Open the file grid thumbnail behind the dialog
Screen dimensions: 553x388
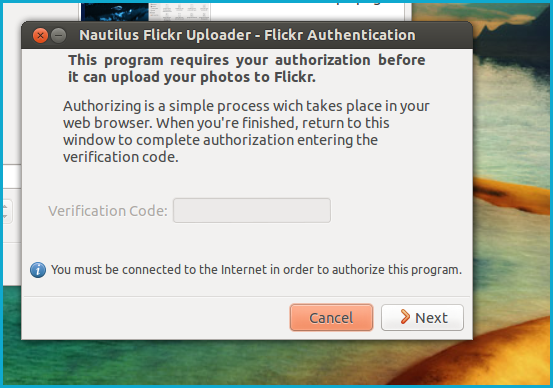[x=179, y=12]
